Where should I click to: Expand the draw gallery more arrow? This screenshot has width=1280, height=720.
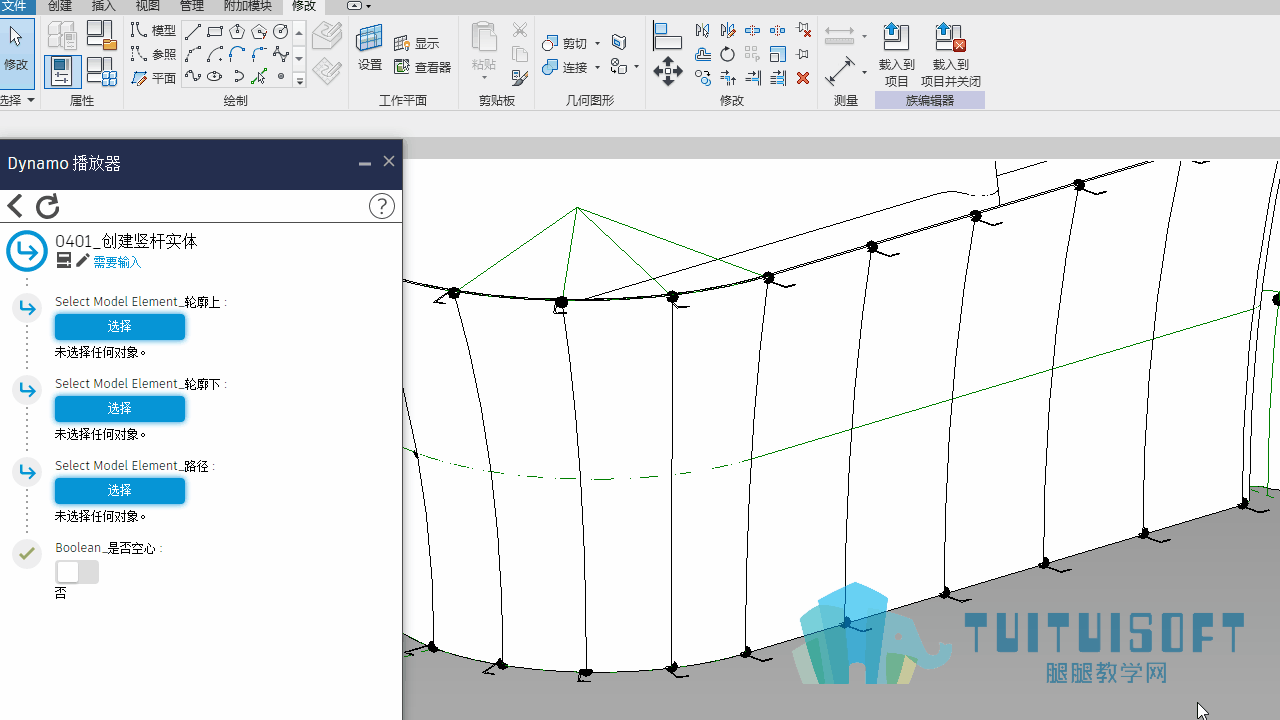(299, 81)
